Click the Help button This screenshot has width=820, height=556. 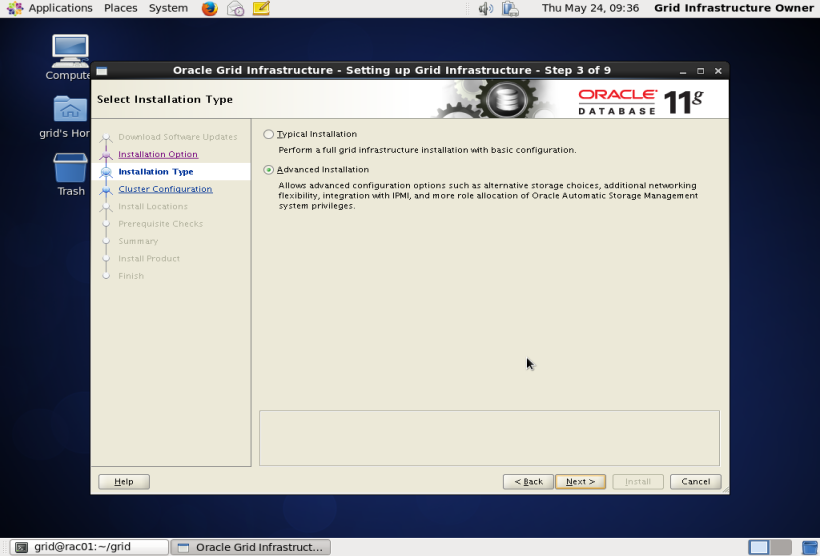[x=124, y=482]
